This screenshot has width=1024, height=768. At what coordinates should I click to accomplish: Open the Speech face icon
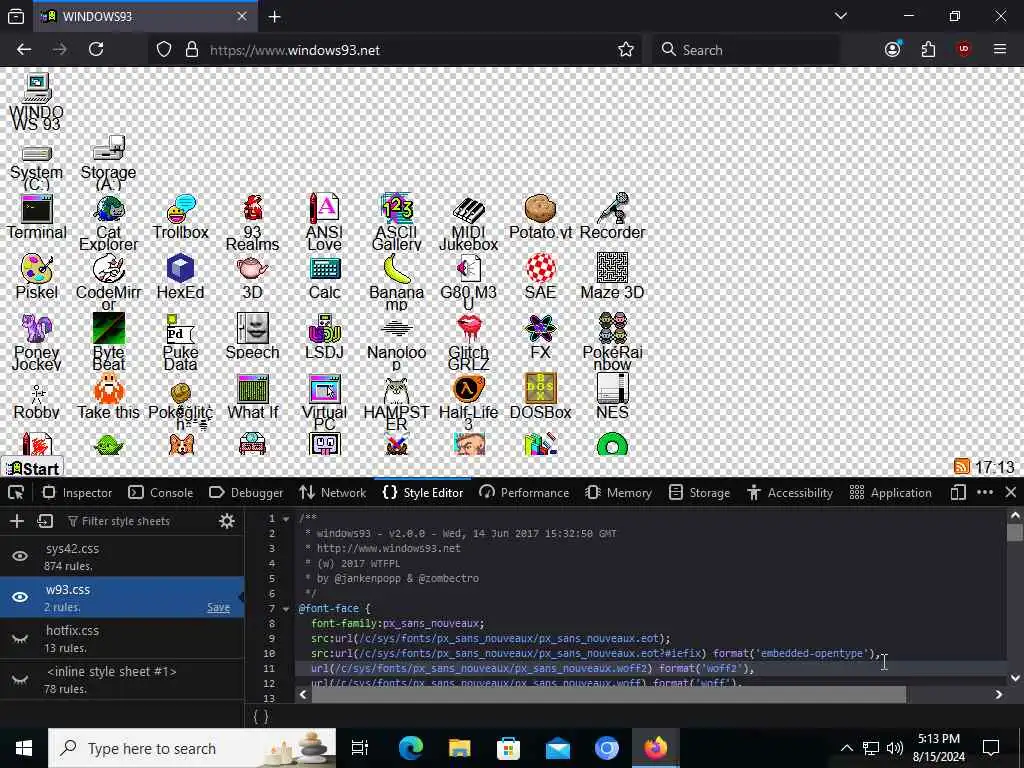[252, 338]
